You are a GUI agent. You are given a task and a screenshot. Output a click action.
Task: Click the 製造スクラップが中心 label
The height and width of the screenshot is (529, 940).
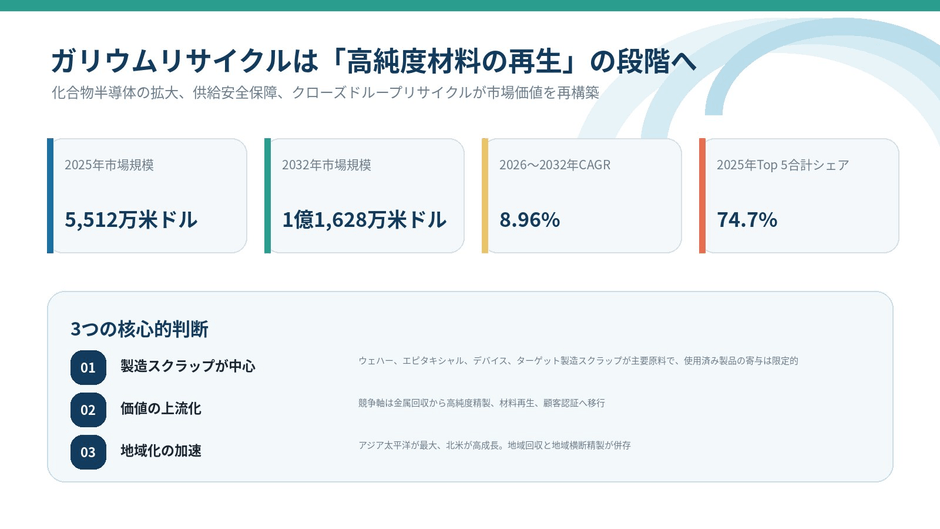(x=188, y=366)
